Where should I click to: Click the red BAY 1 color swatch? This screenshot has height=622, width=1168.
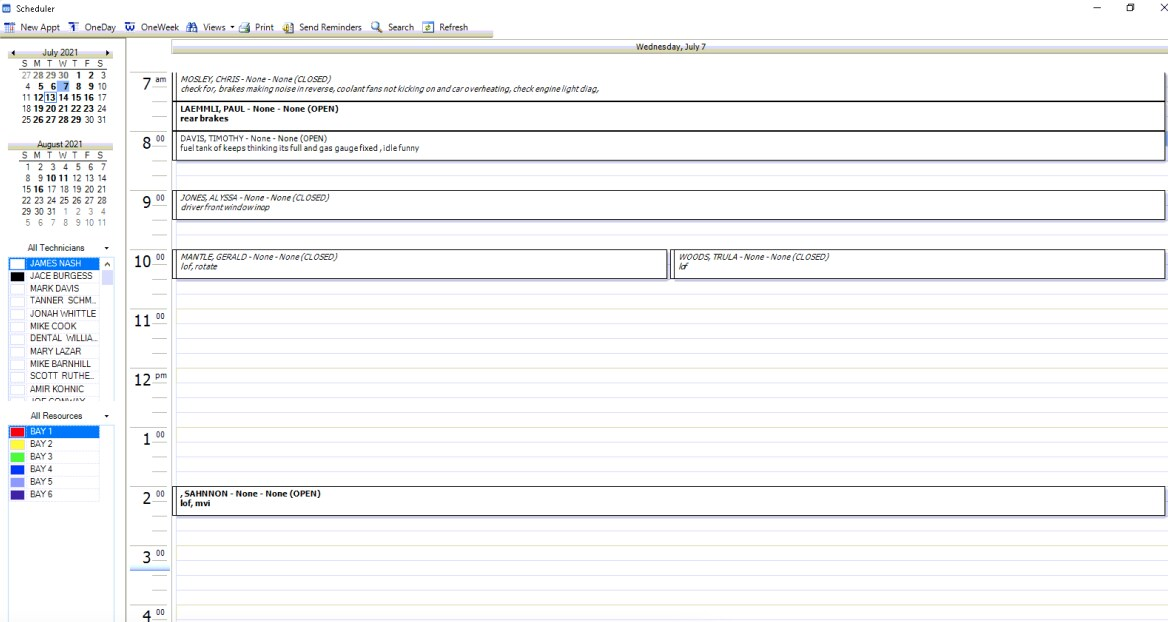[17, 432]
